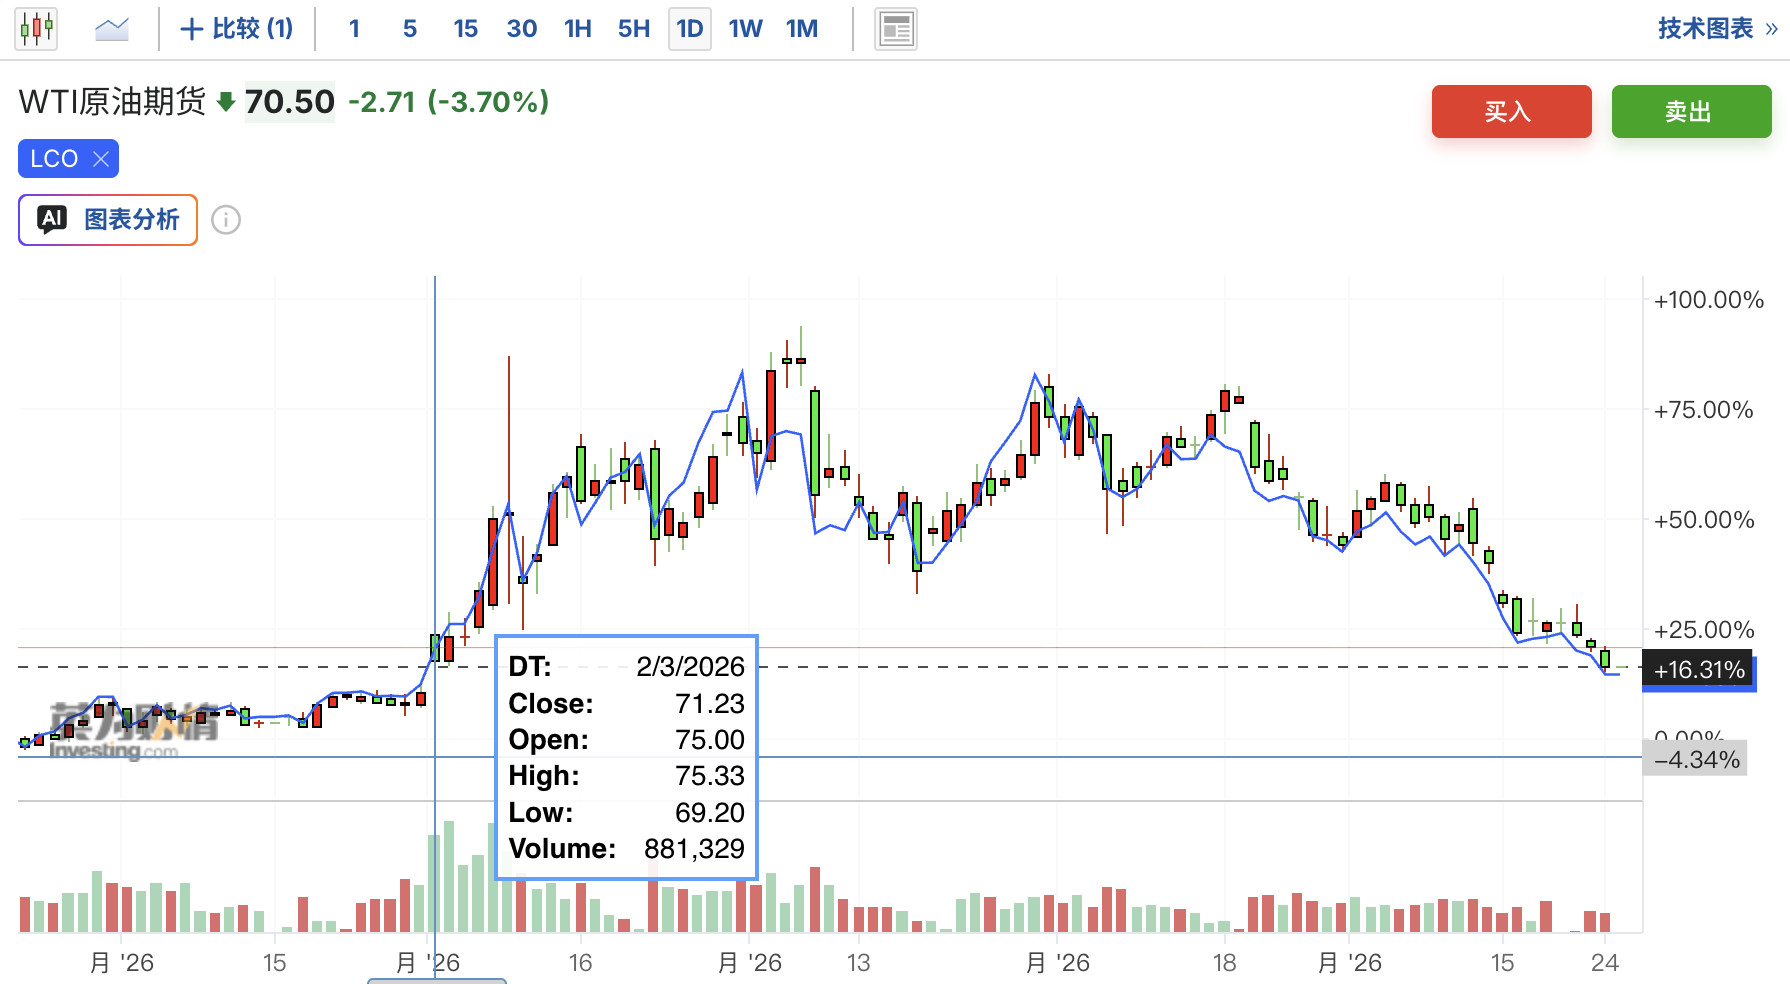The height and width of the screenshot is (984, 1790).
Task: Select the candlestick chart type icon
Action: coord(36,28)
